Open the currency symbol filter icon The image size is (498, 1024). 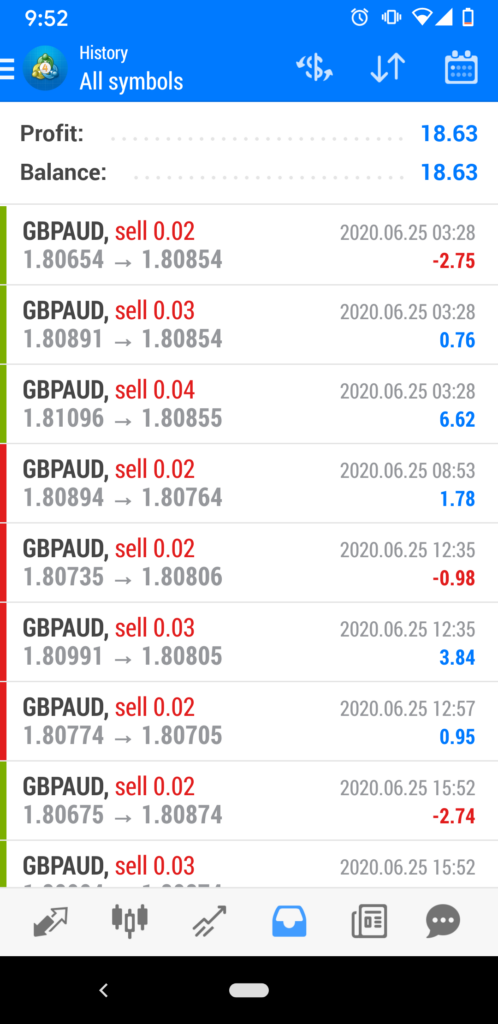point(315,68)
